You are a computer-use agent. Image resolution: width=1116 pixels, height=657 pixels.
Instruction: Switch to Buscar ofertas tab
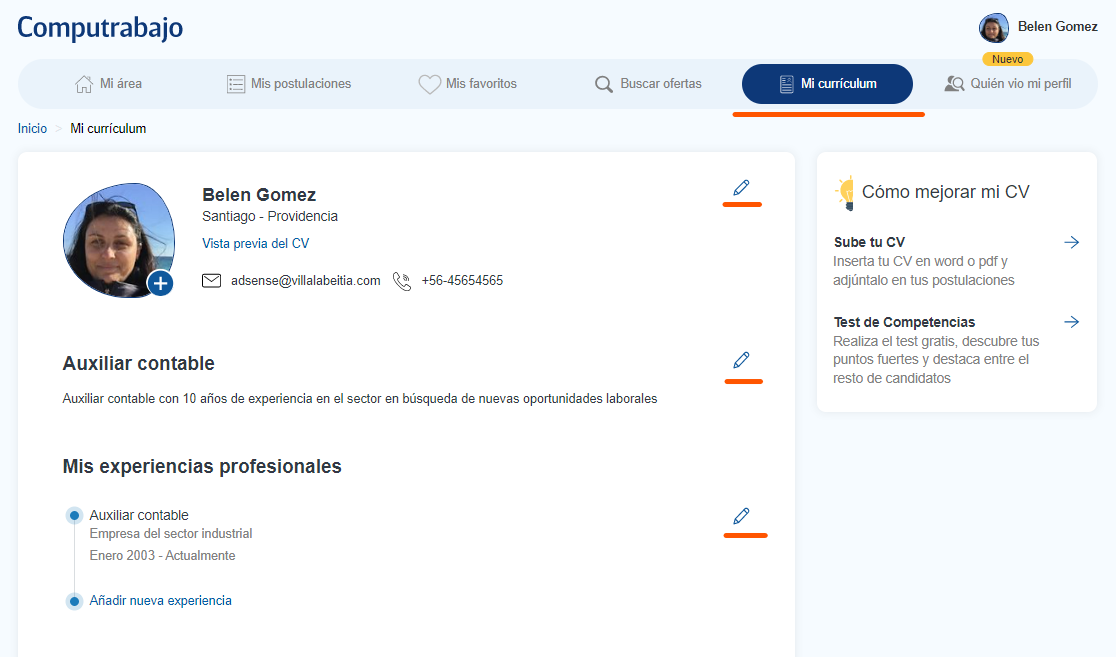click(648, 84)
